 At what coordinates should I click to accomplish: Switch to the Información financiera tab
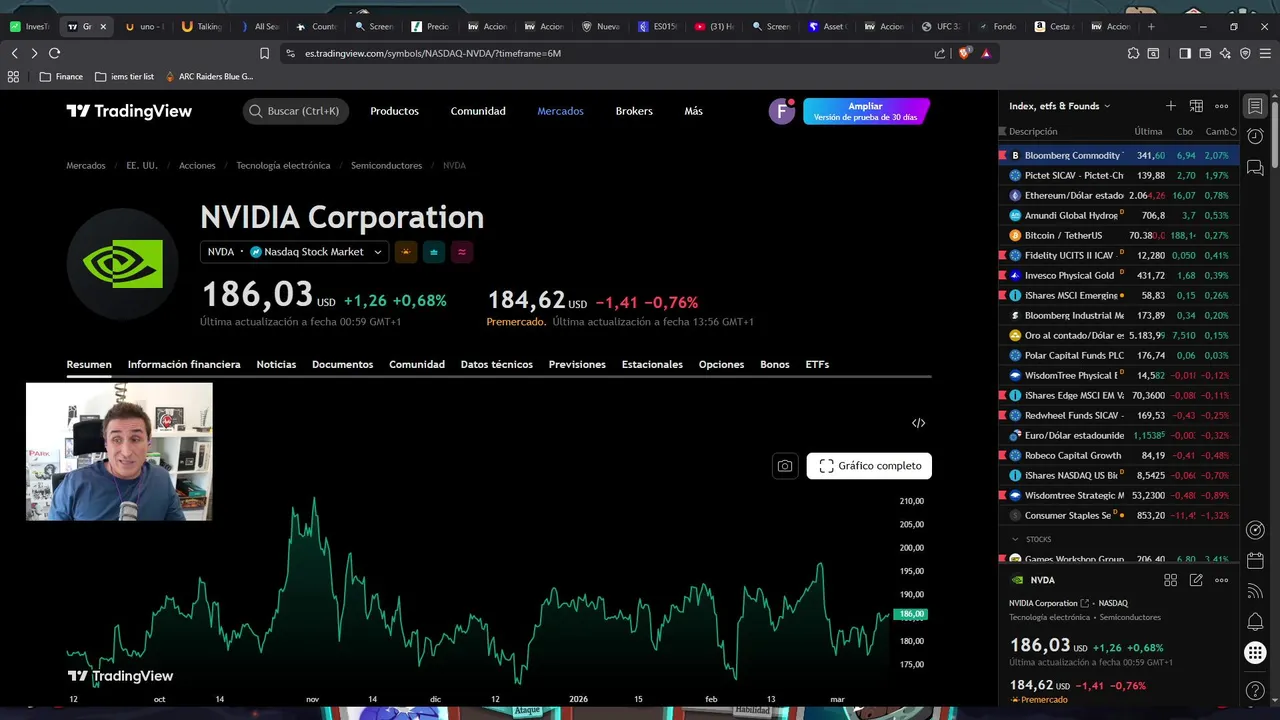point(184,364)
